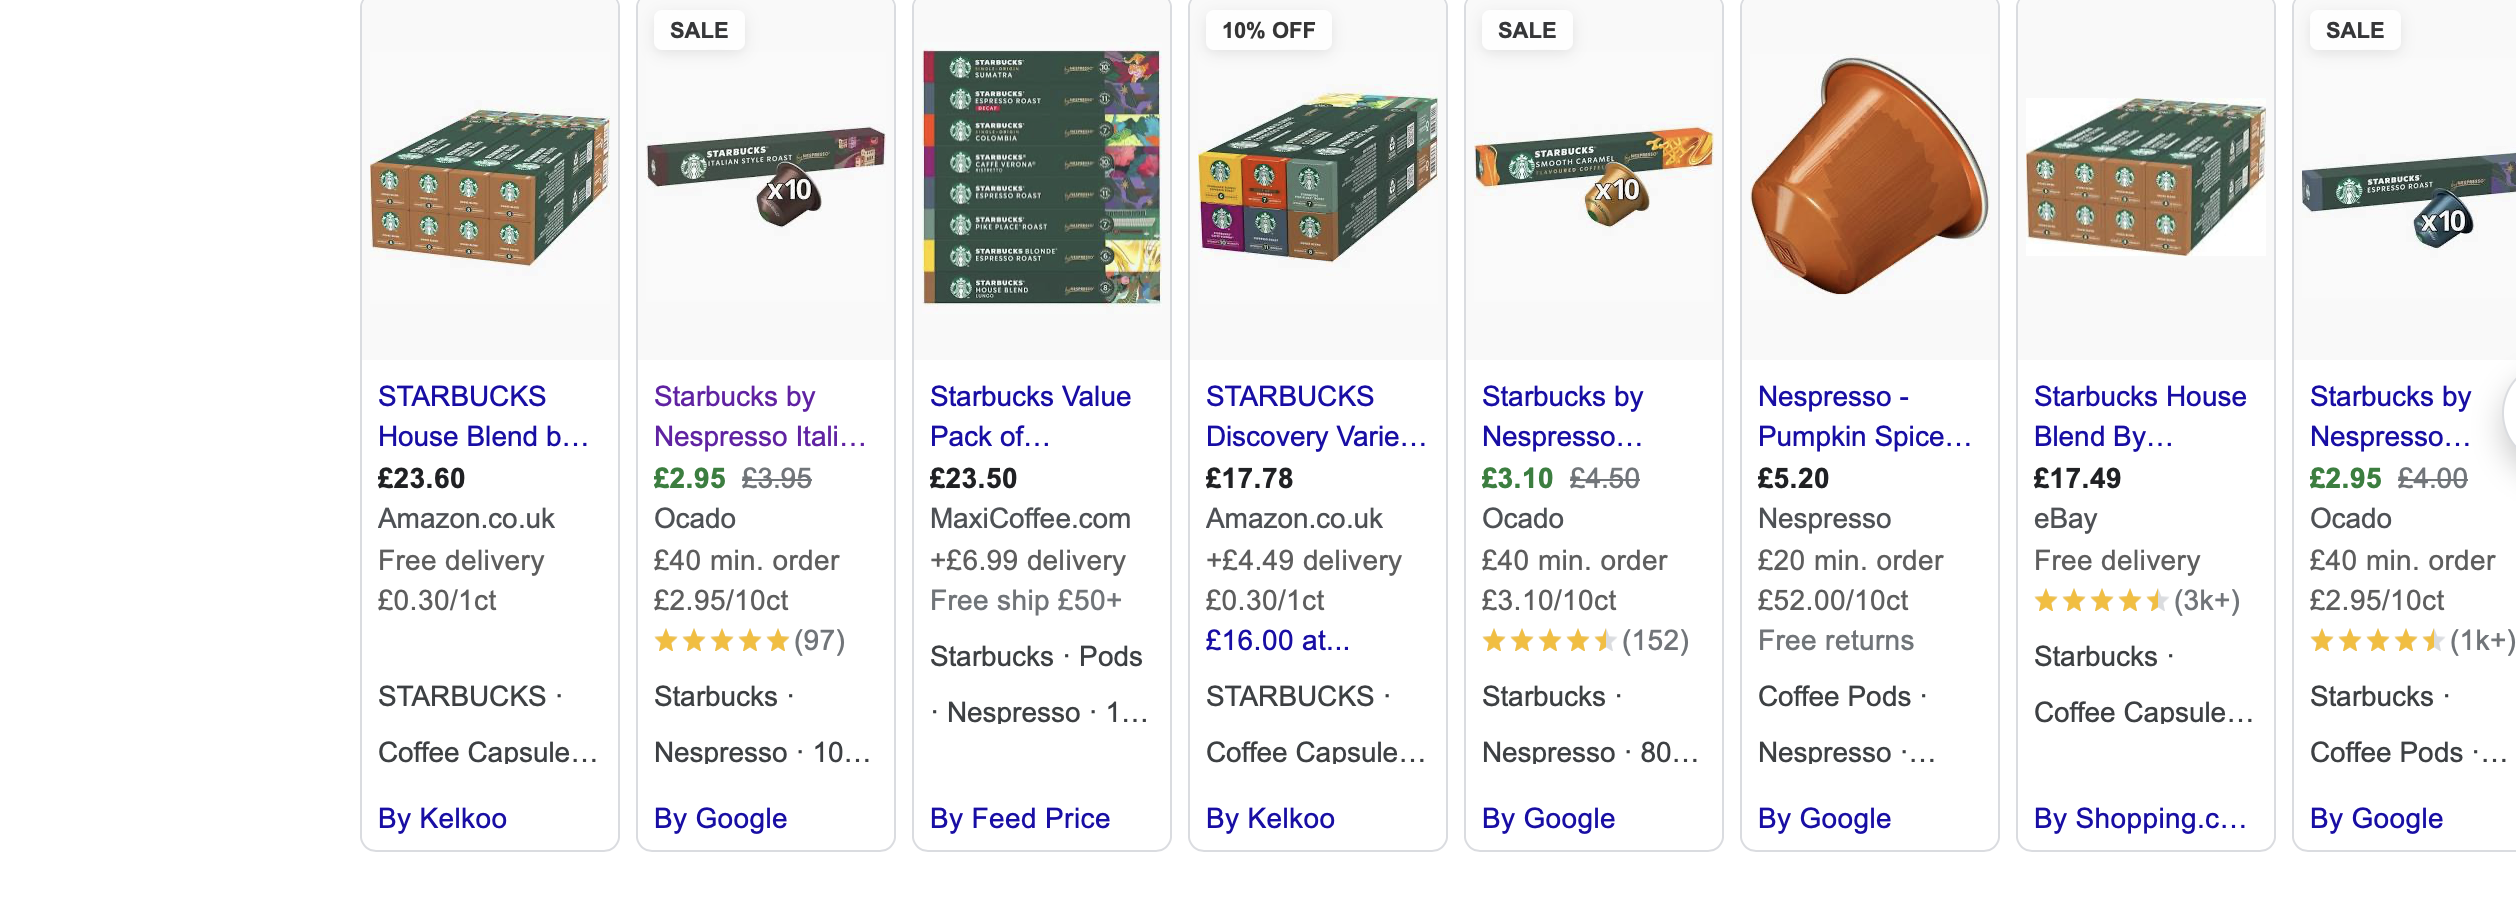Open the STARBUCKS Discovery Varie... title link
Viewport: 2516px width, 897px height.
(x=1316, y=416)
